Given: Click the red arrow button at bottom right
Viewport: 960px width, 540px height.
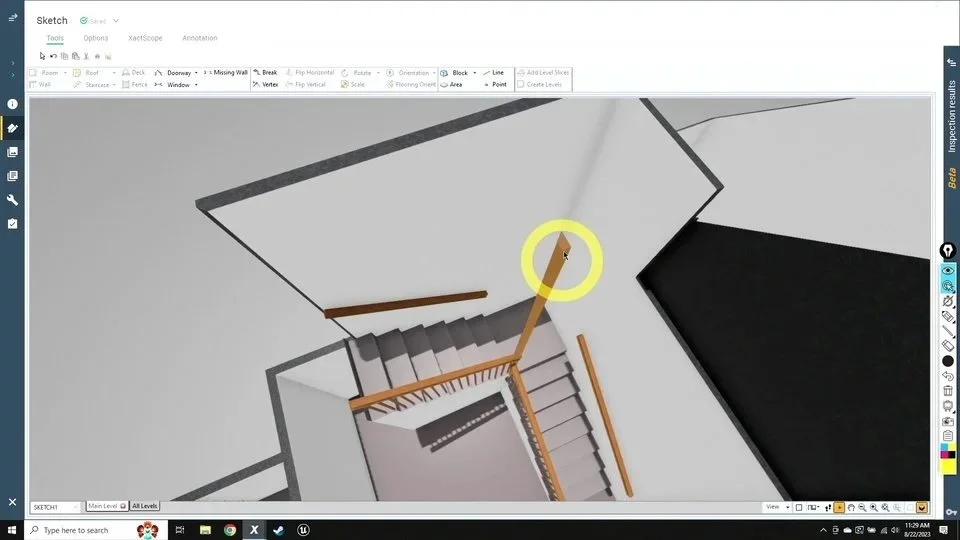Looking at the screenshot, I should (x=922, y=508).
